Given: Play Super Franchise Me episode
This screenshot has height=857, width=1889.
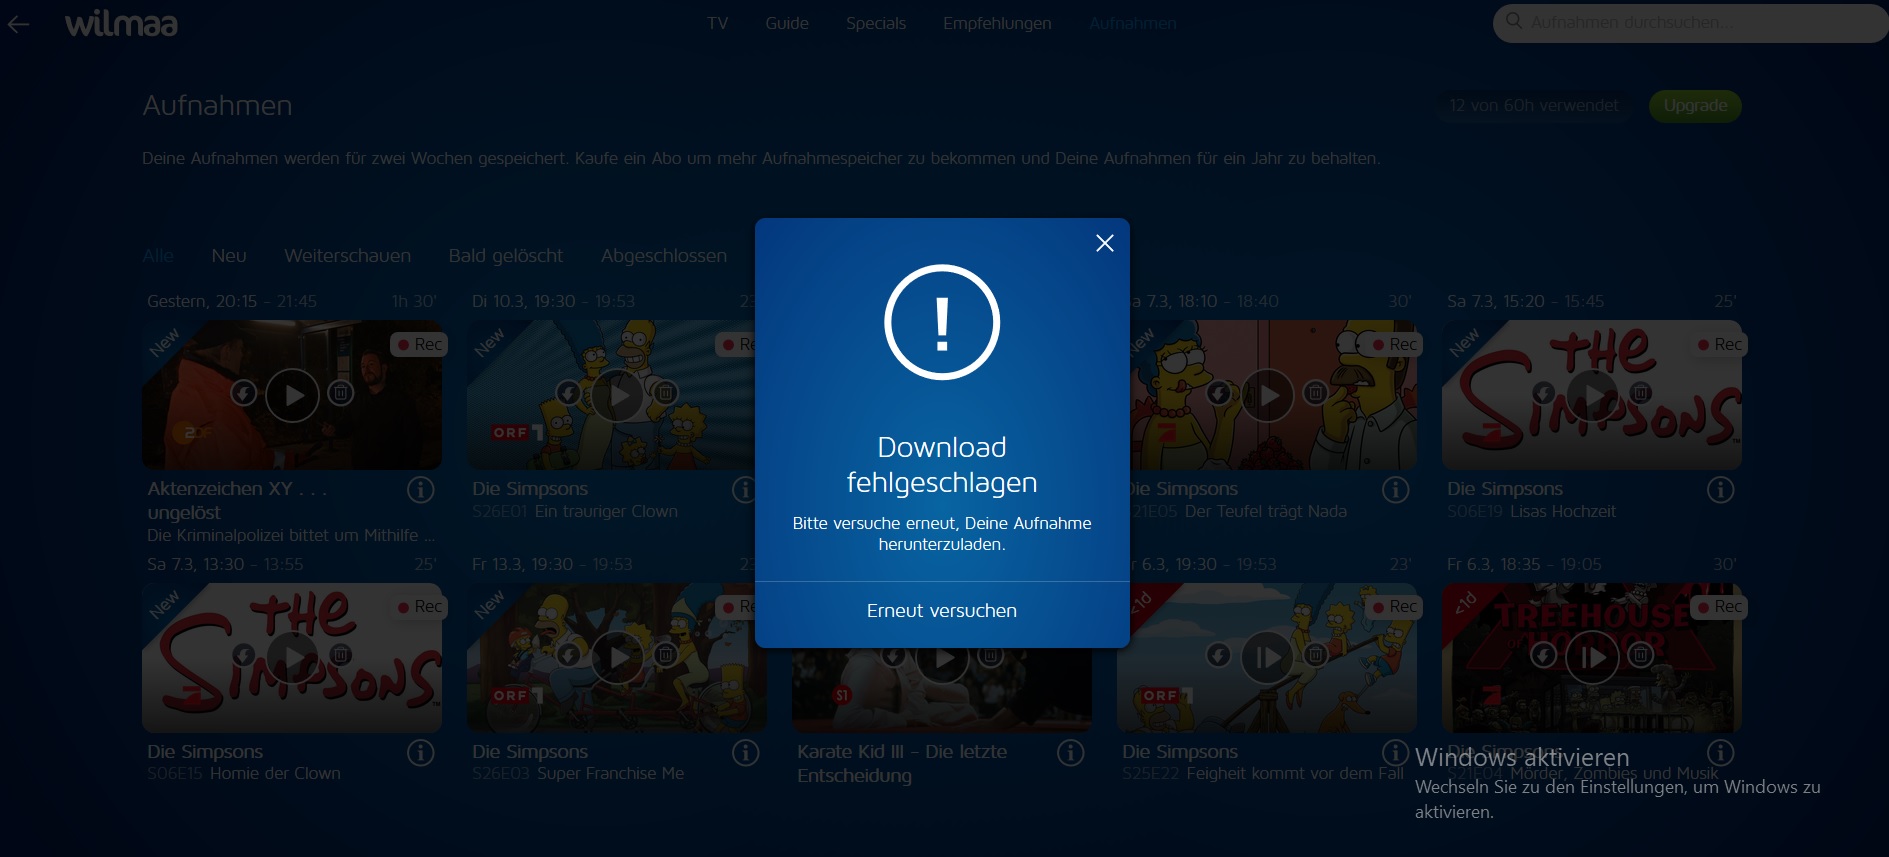Looking at the screenshot, I should 617,657.
